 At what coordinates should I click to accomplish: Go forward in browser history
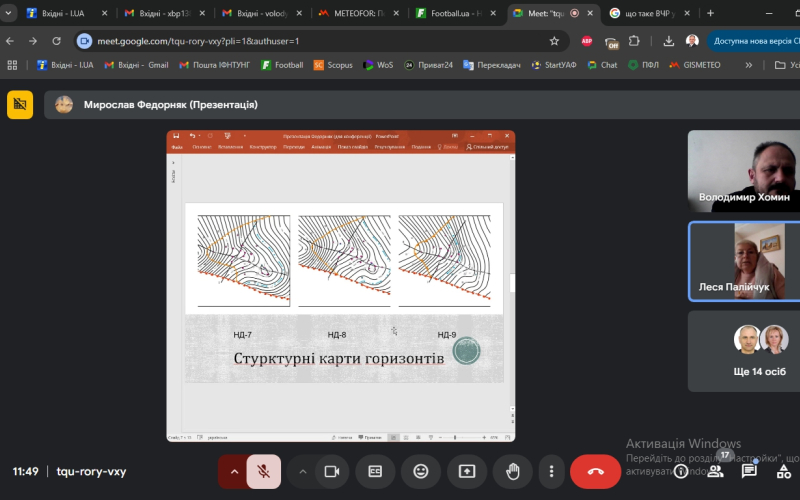[x=33, y=41]
